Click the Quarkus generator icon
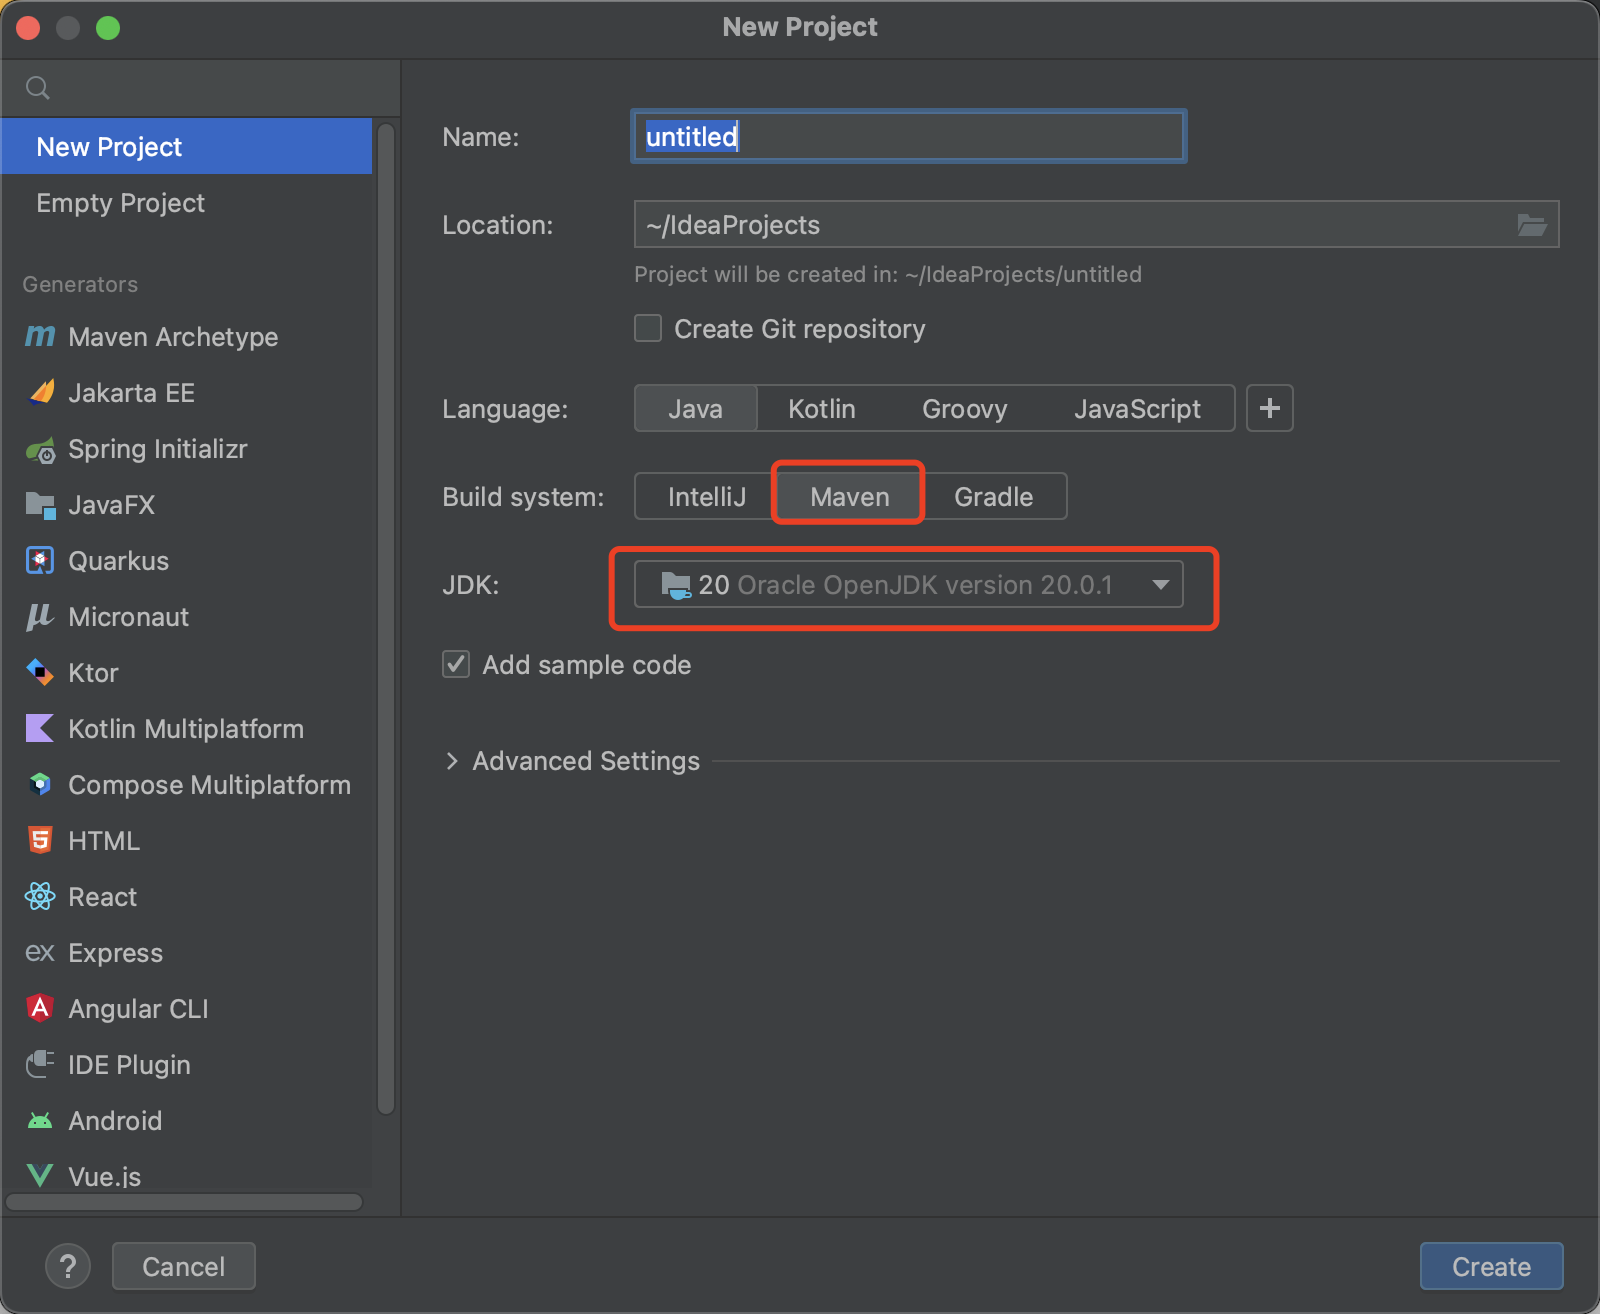Screen dimensions: 1600x1314 [x=40, y=561]
